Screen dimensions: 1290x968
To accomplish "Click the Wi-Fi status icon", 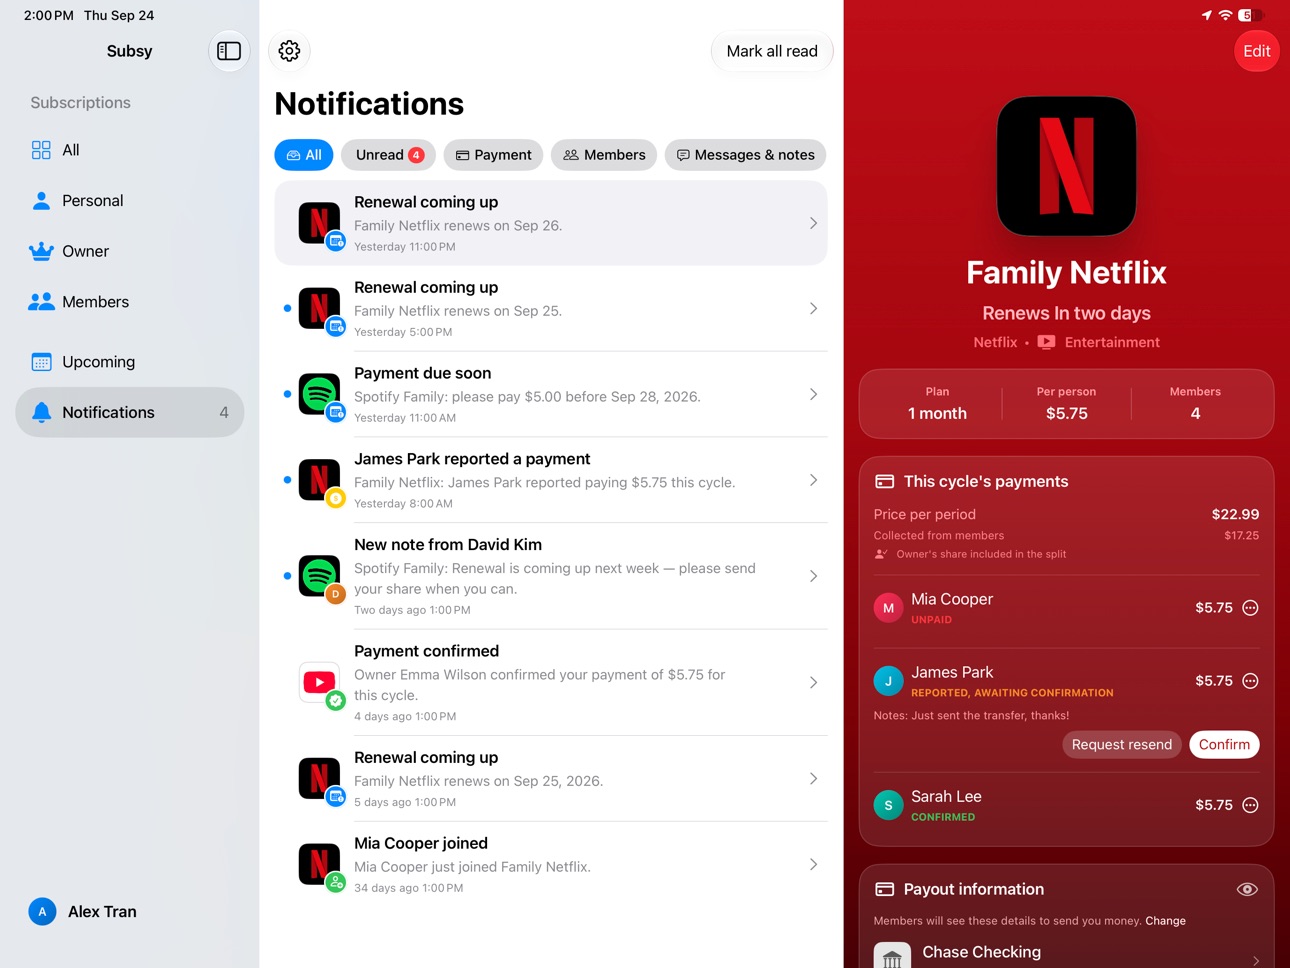I will coord(1225,15).
